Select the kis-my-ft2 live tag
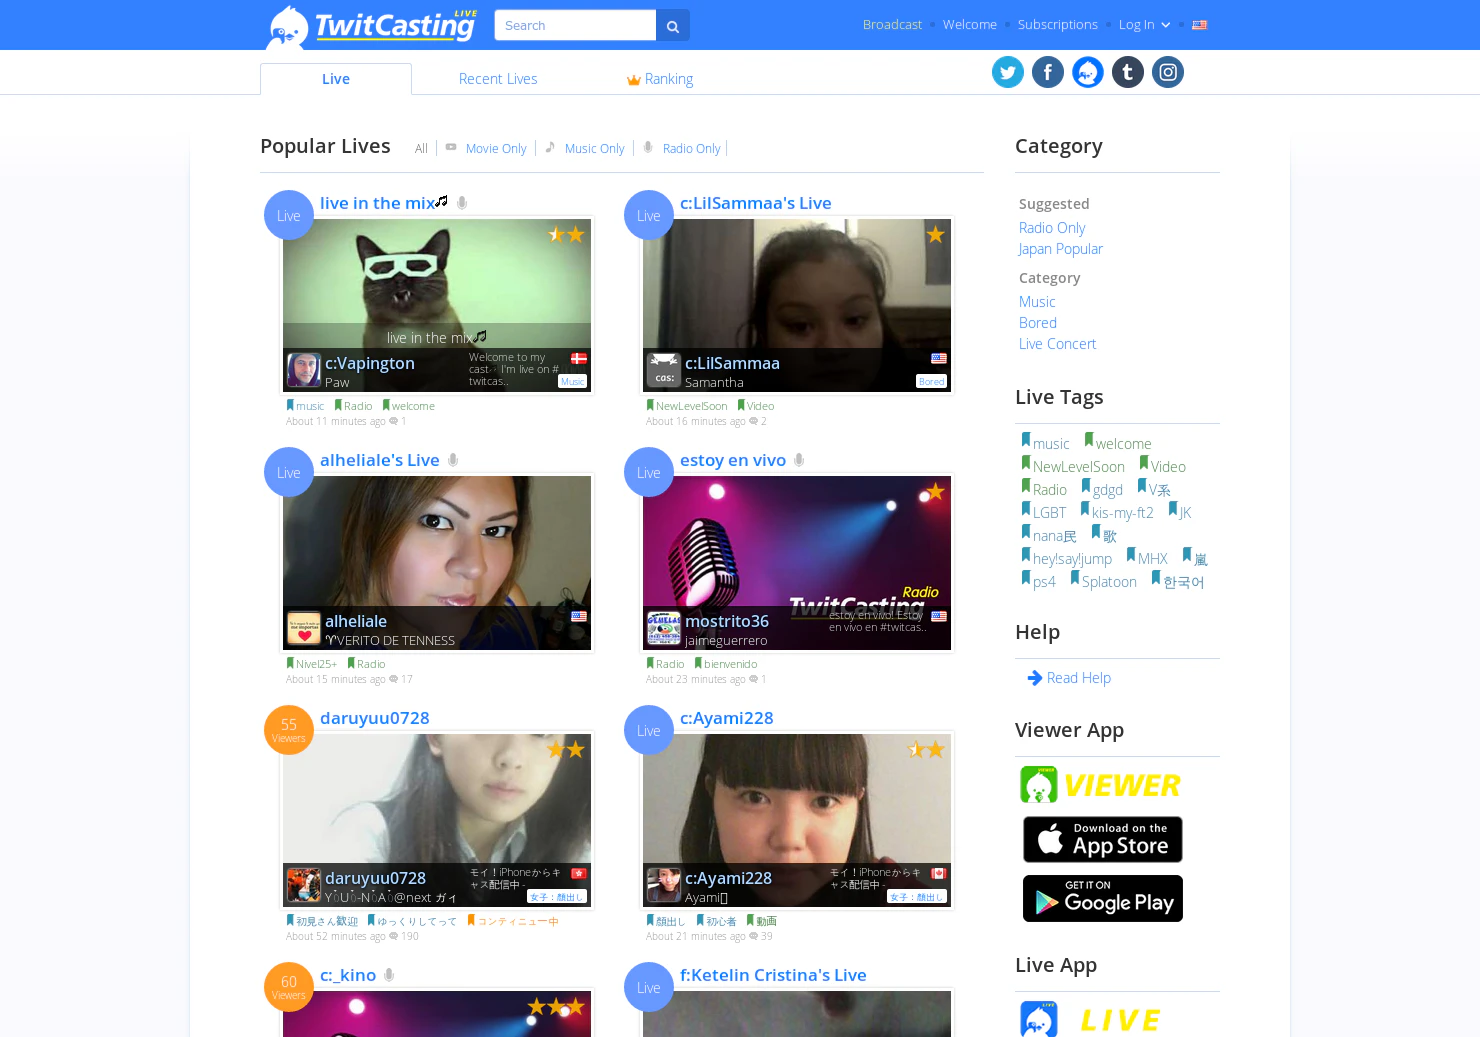The width and height of the screenshot is (1480, 1037). pos(1122,513)
